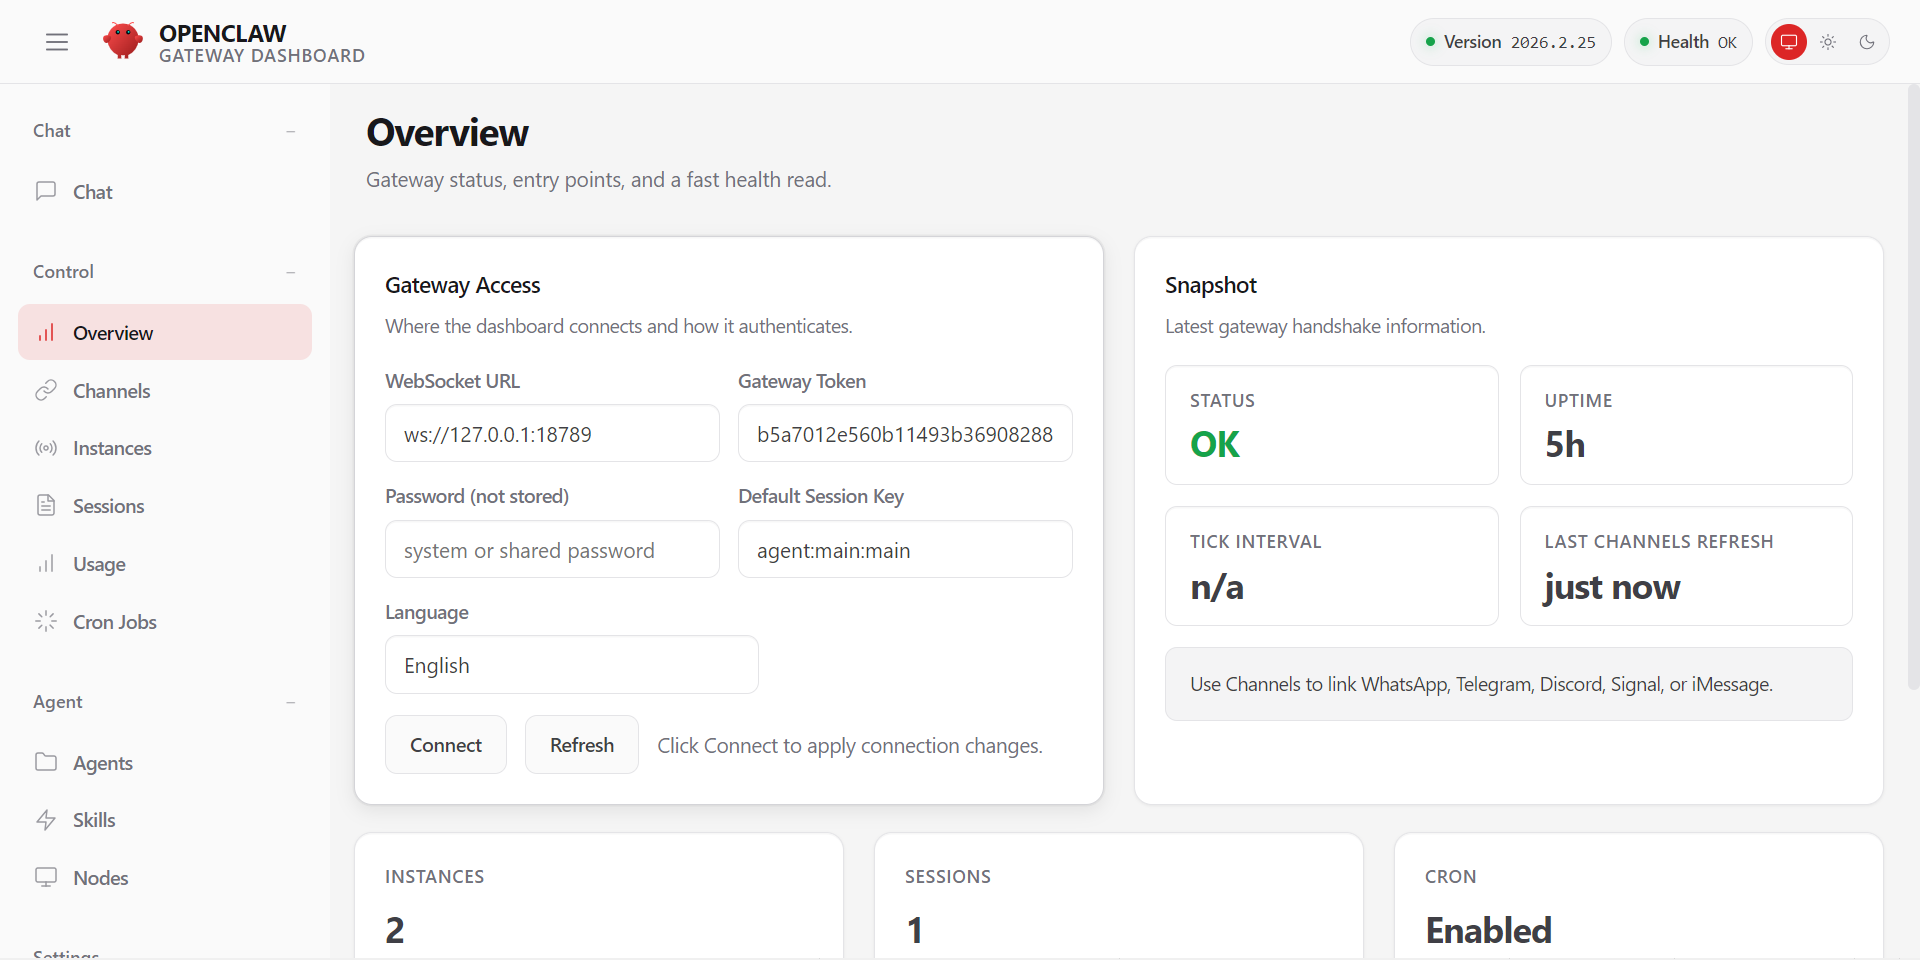Click the Skills lightning bolt icon

point(46,820)
